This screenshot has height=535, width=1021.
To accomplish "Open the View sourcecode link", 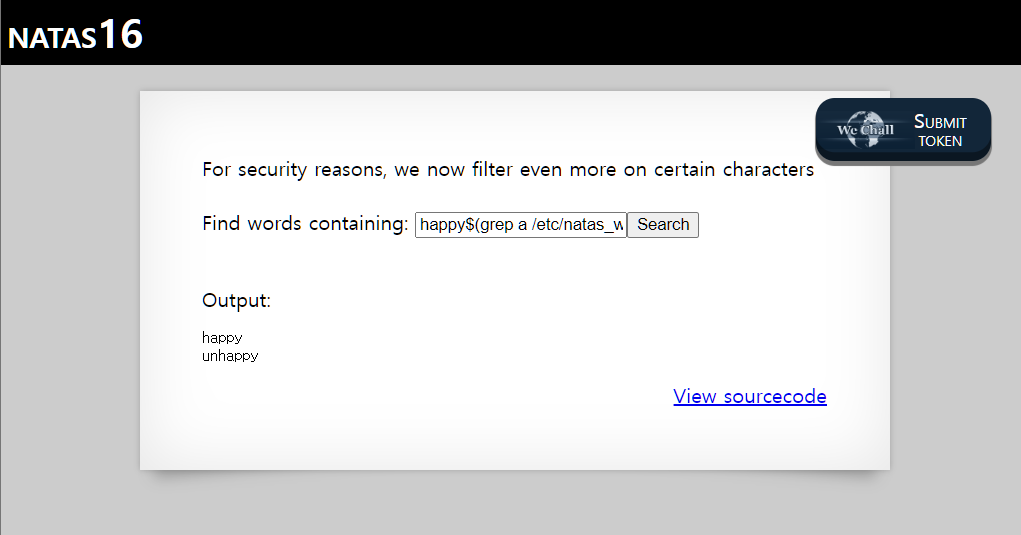I will [750, 397].
